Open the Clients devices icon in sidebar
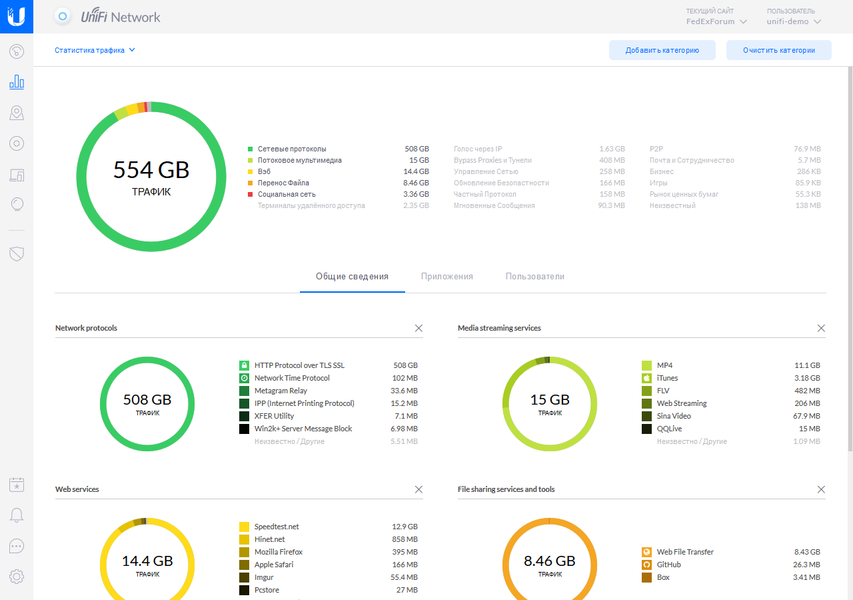The image size is (853, 600). click(16, 175)
